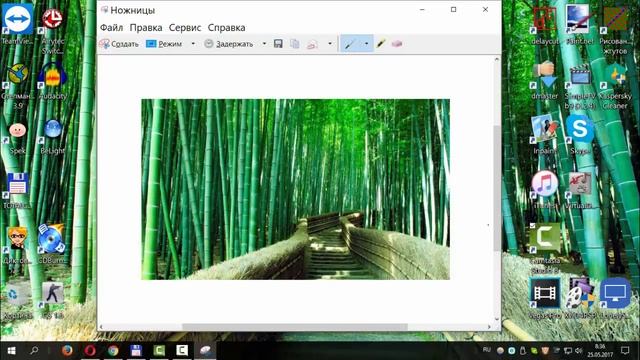Select the delaycut desktop icon
The width and height of the screenshot is (640, 360).
click(545, 24)
